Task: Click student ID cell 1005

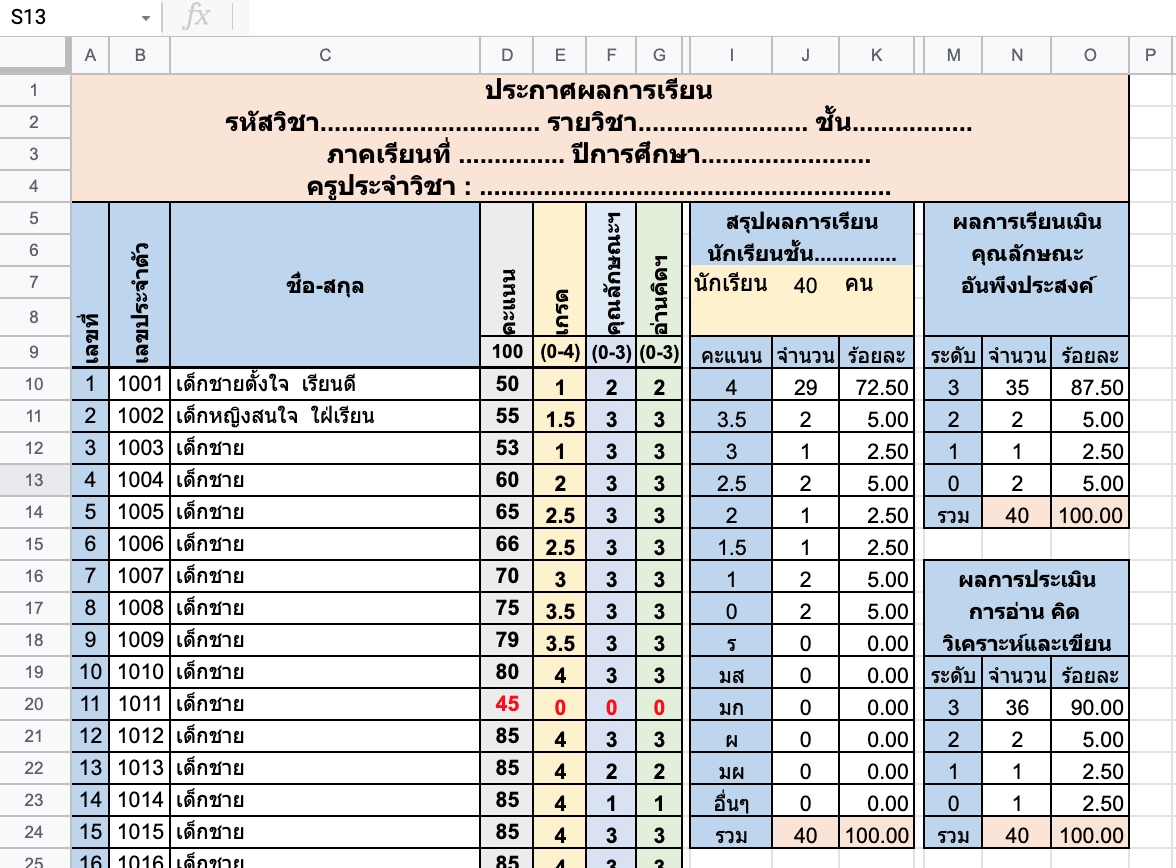Action: [x=140, y=512]
